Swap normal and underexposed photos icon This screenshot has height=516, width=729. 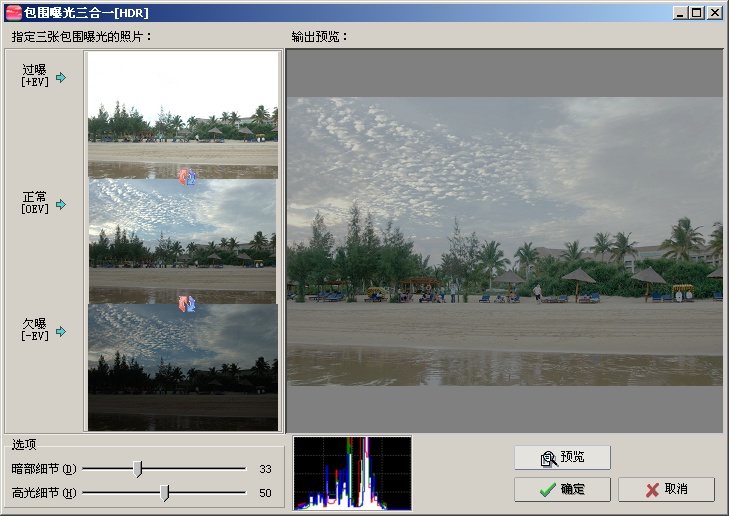[x=187, y=304]
